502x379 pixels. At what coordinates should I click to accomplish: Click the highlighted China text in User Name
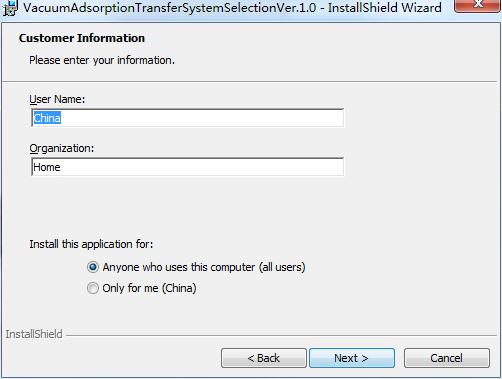[47, 118]
